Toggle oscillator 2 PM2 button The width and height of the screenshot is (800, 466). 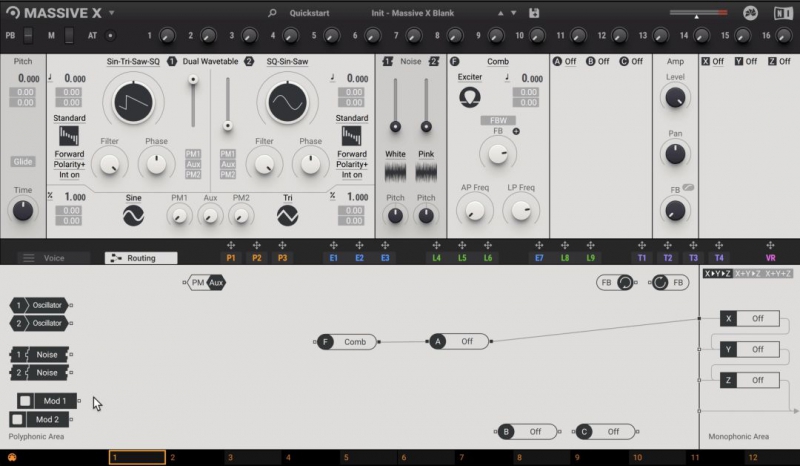[x=228, y=175]
